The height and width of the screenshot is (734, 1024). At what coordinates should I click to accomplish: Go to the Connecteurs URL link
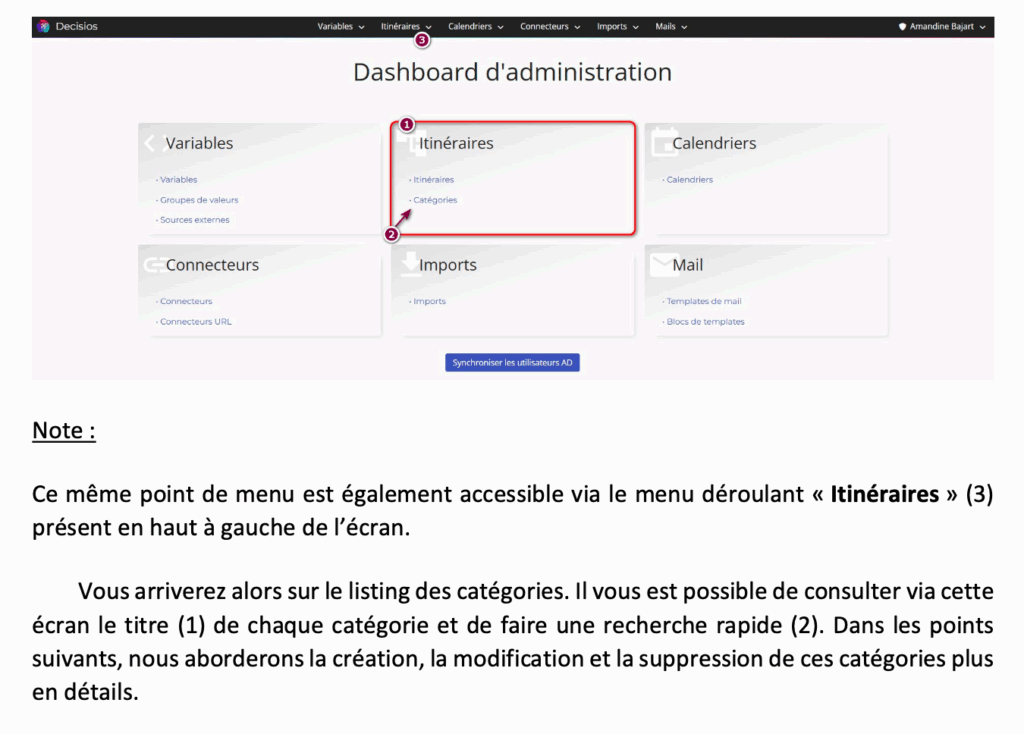tap(196, 322)
